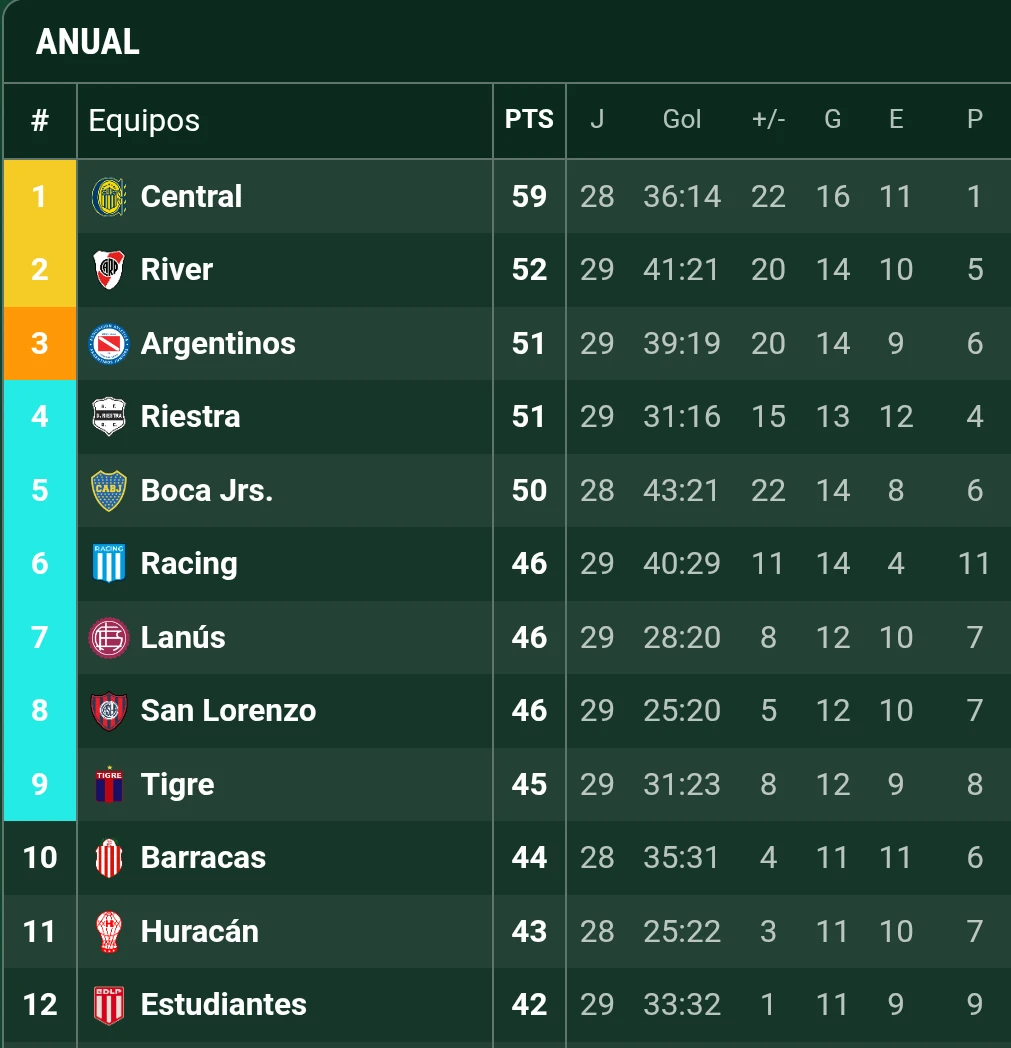Select the Argentinos Juniors badge icon
Screen dimensions: 1011x1048
point(109,344)
